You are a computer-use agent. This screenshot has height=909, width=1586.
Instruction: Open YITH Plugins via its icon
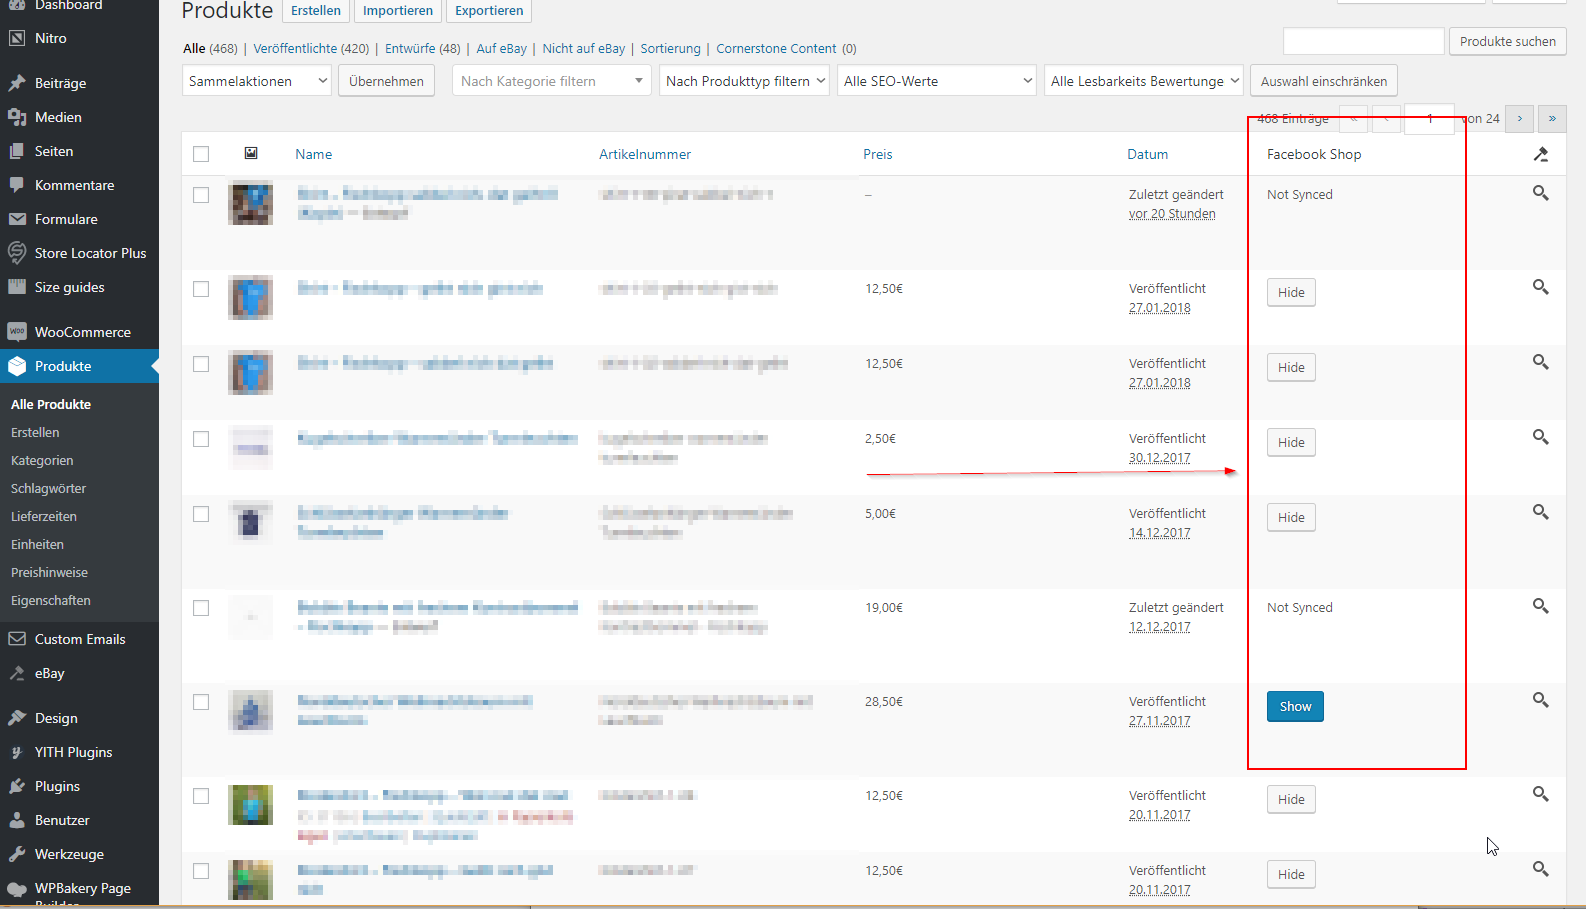[x=17, y=752]
